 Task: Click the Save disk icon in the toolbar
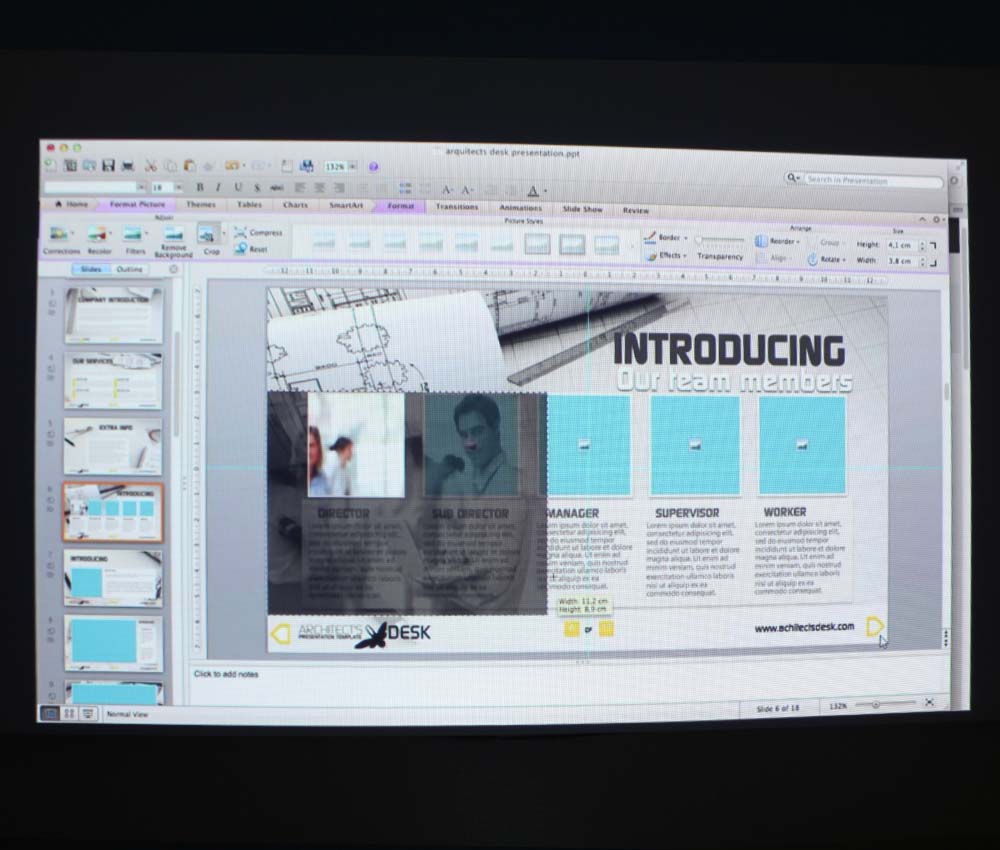coord(108,165)
